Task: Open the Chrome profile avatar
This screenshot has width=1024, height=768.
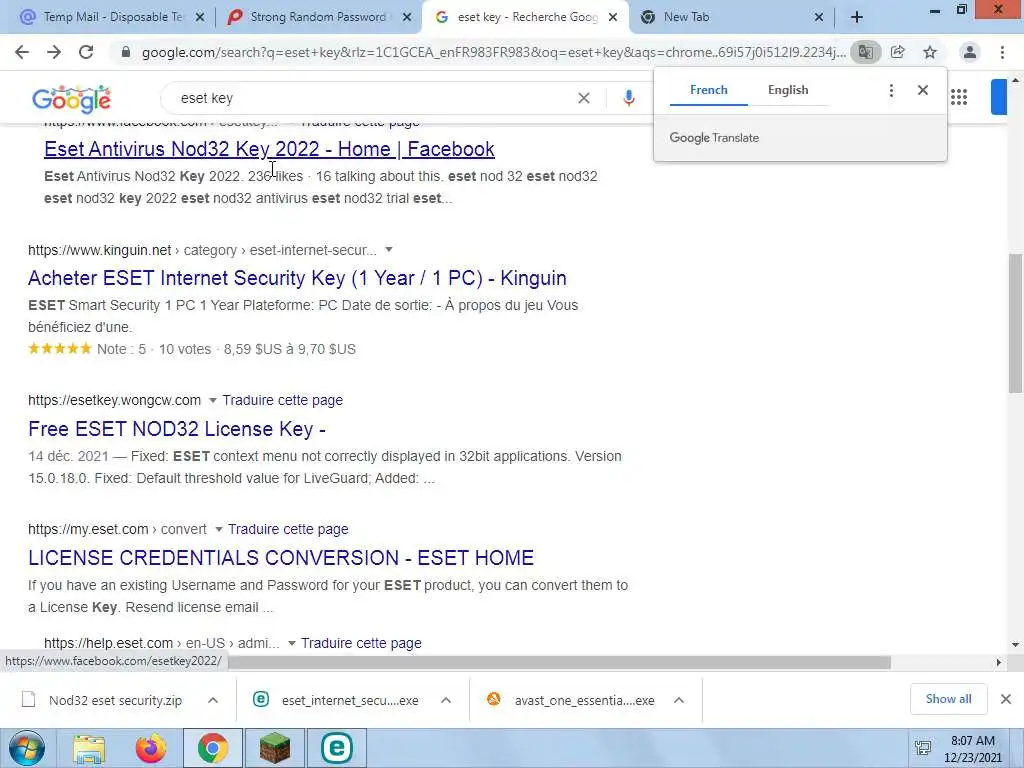Action: tap(970, 52)
